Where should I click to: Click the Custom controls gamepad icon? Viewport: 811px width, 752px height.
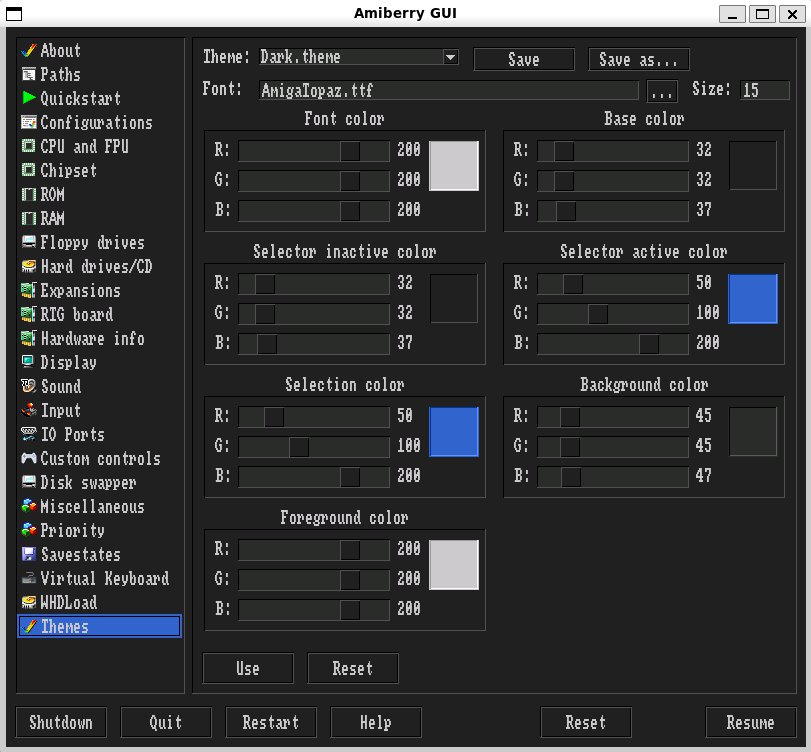(x=29, y=458)
